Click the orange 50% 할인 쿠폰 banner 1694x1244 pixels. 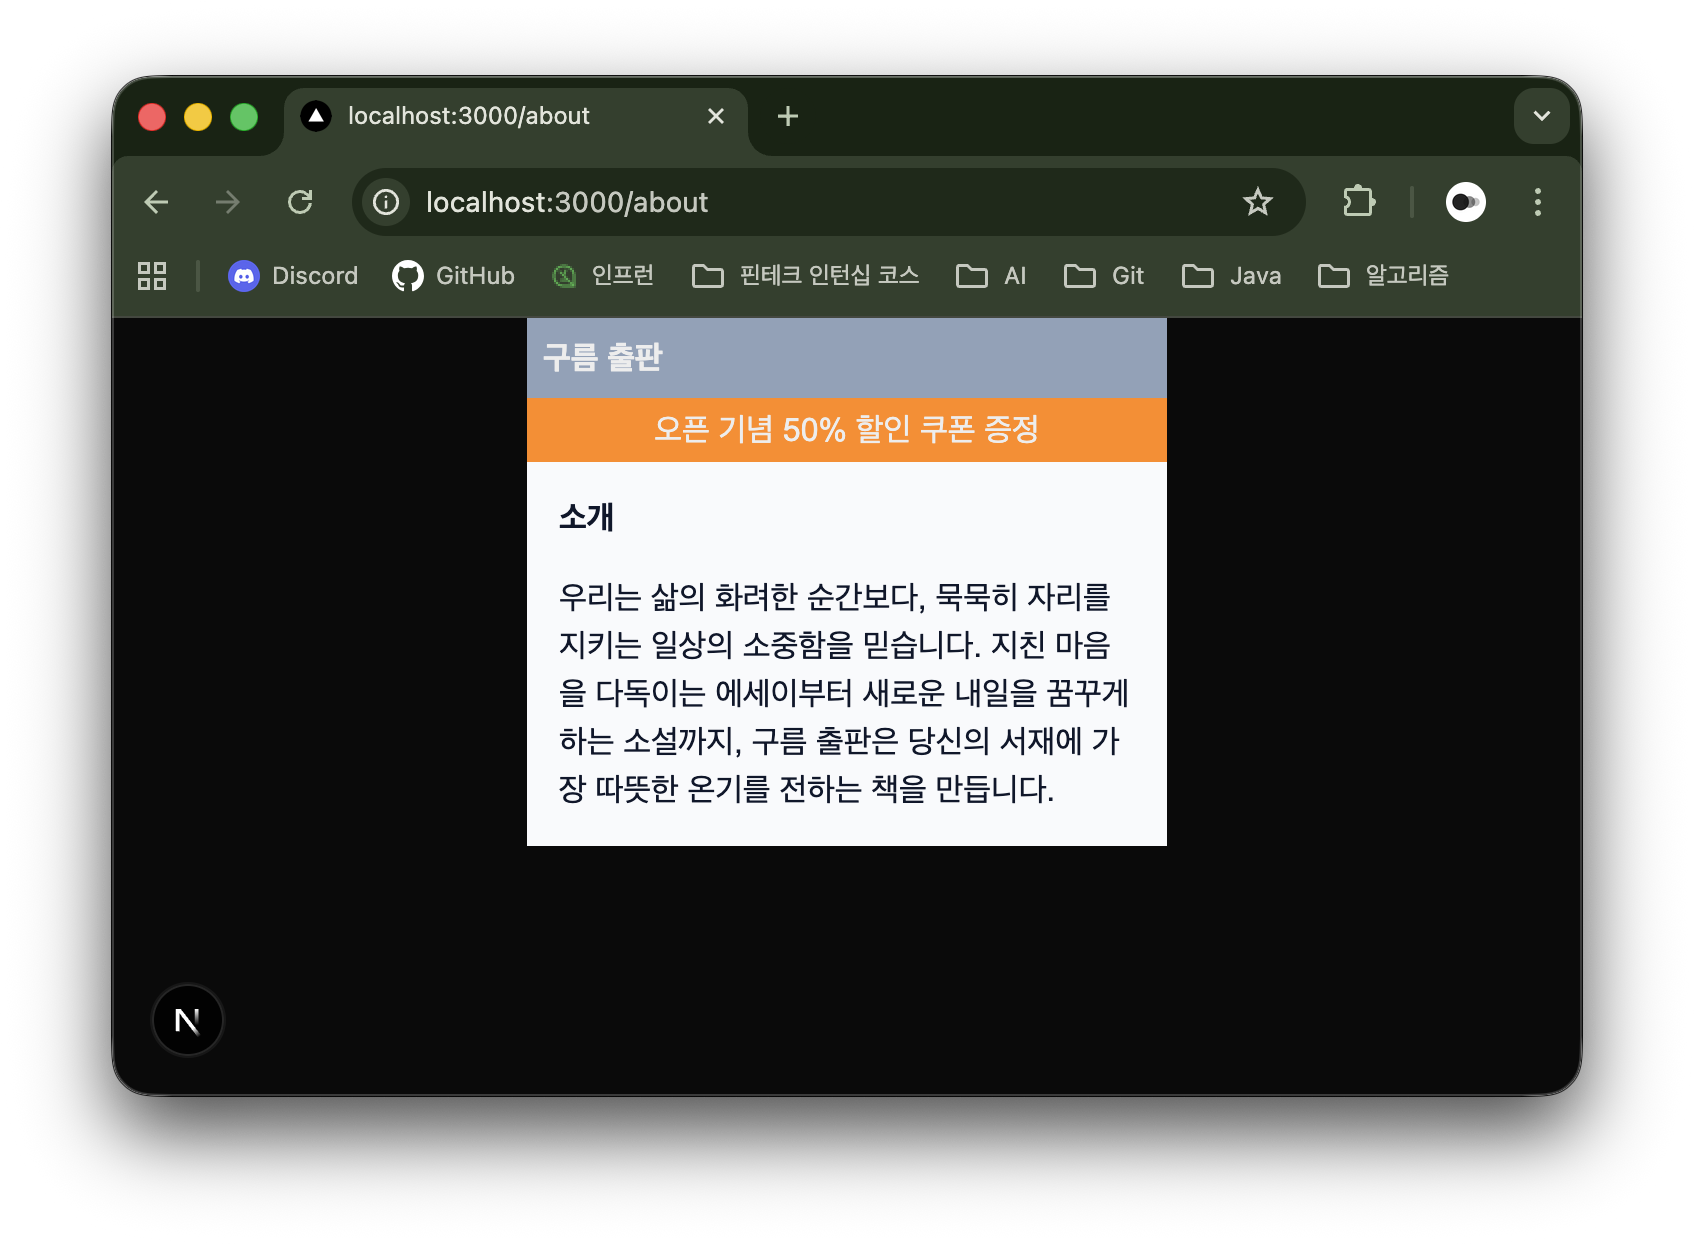(x=846, y=429)
